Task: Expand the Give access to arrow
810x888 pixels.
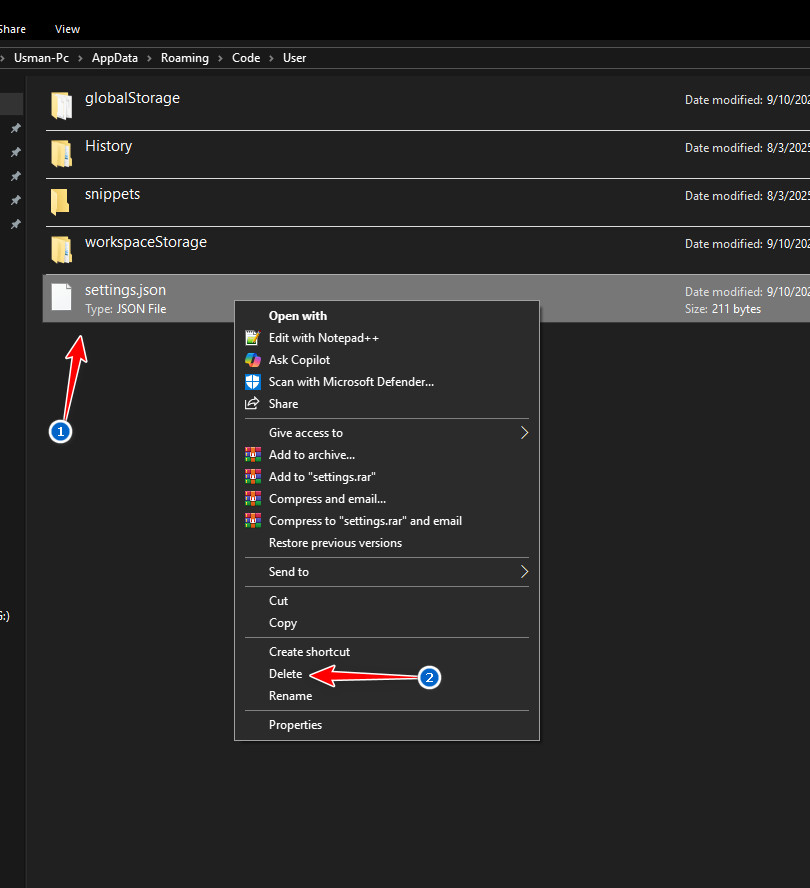Action: tap(525, 433)
